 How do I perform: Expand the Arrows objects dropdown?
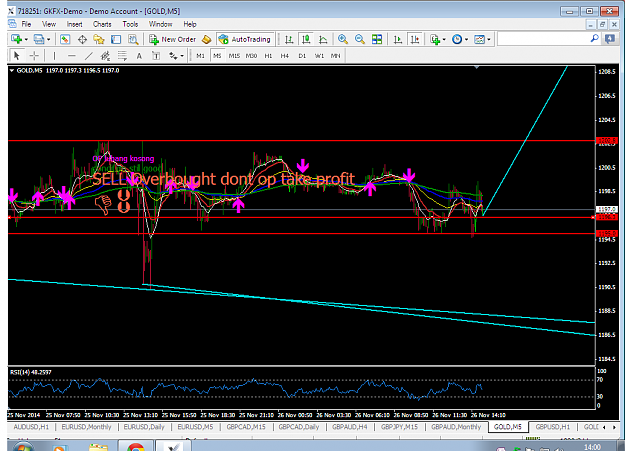pyautogui.click(x=182, y=56)
